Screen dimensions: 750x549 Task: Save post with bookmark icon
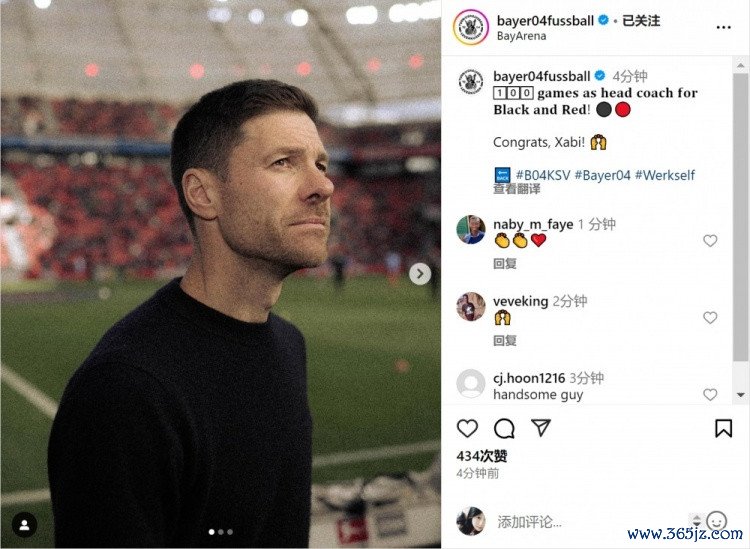tap(723, 428)
